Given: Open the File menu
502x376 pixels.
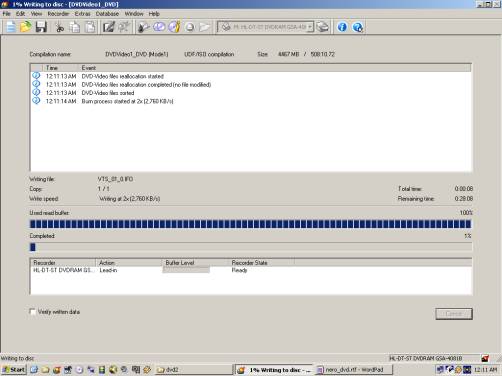Looking at the screenshot, I should click(7, 14).
